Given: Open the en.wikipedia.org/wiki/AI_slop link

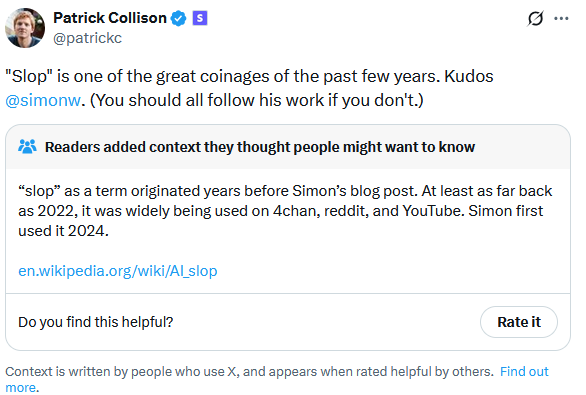Looking at the screenshot, I should point(118,271).
